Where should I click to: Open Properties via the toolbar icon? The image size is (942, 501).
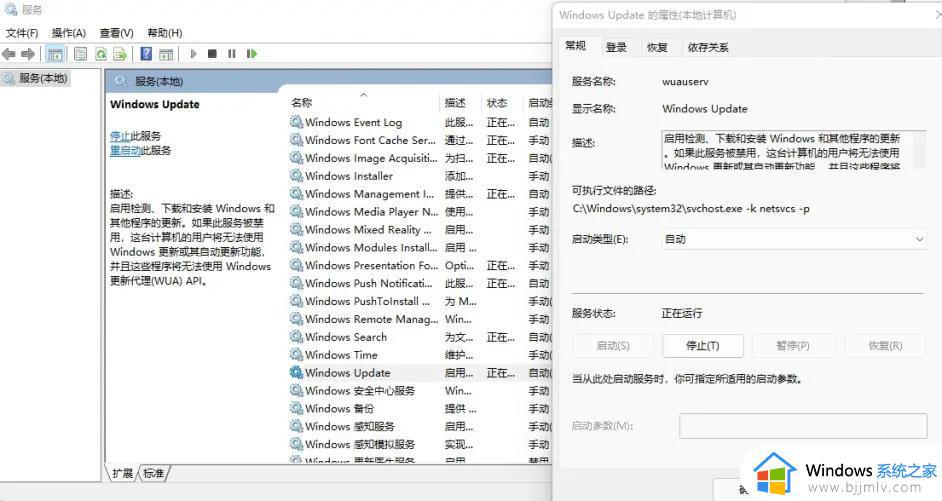pyautogui.click(x=80, y=54)
